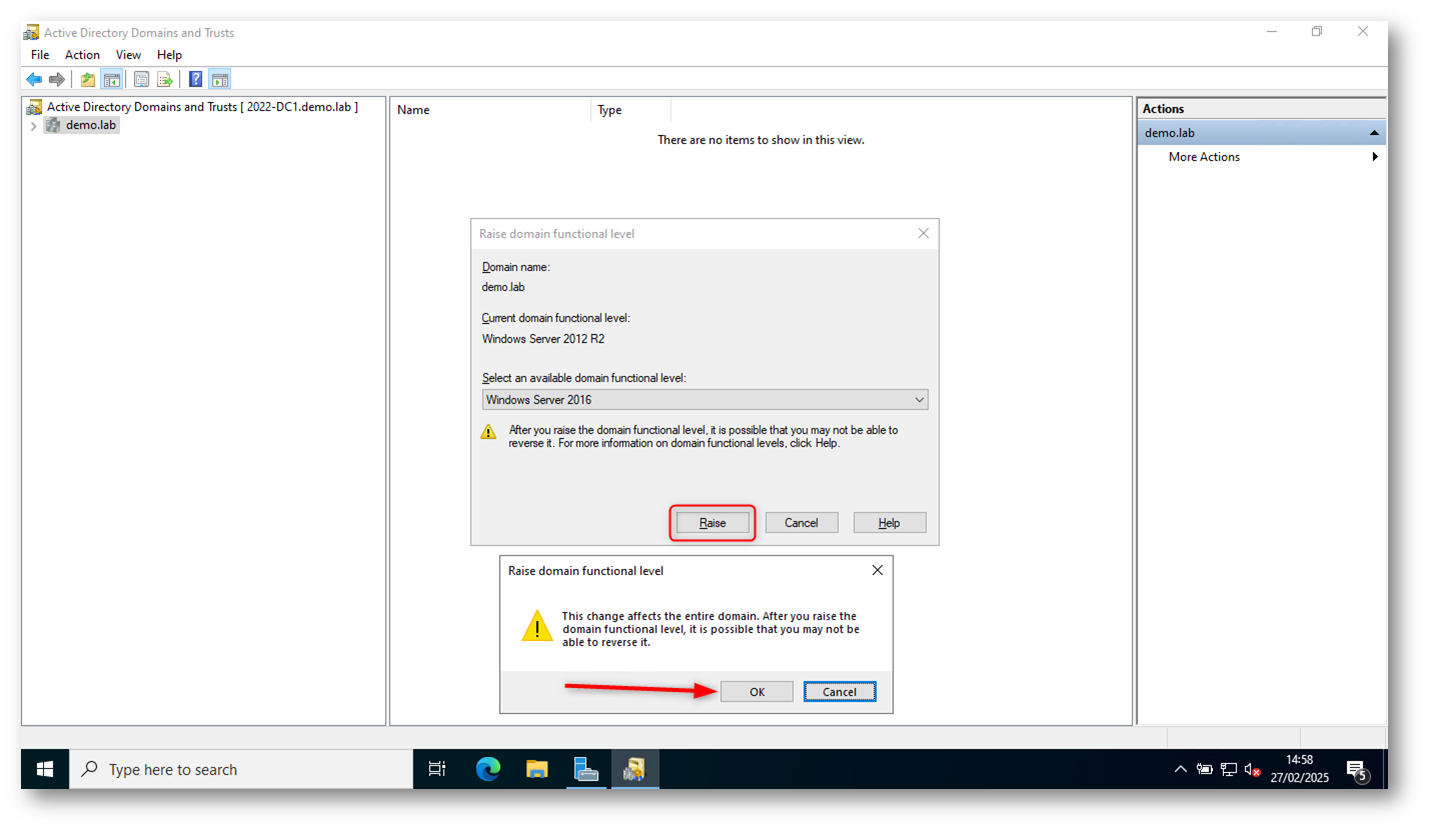This screenshot has width=1430, height=831.
Task: Click OK in the confirmation dialog
Action: [x=757, y=692]
